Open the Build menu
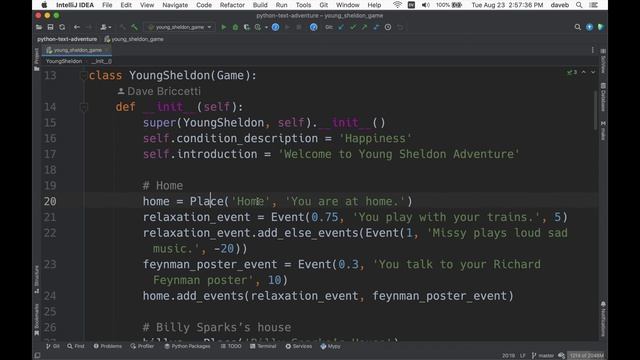This screenshot has height=360, width=640. point(260,5)
